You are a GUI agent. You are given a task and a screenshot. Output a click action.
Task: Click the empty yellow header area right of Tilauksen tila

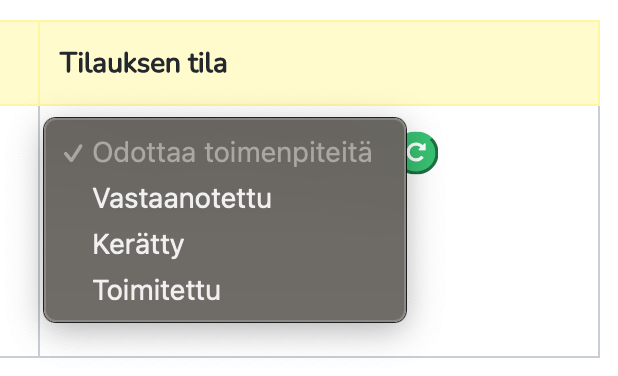[x=413, y=63]
